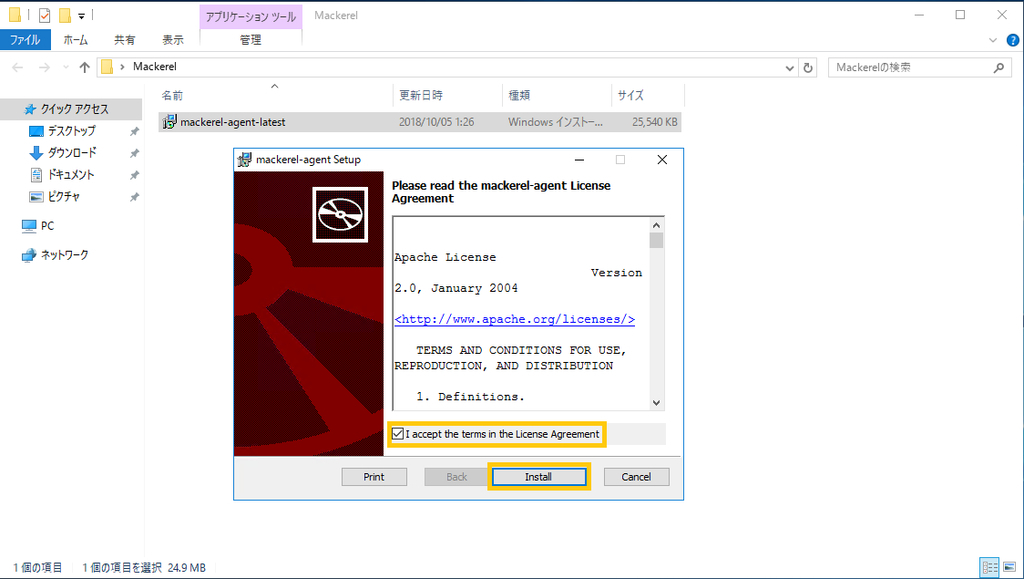Open ダウンロード in navigation pane
The image size is (1024, 579).
[x=72, y=153]
